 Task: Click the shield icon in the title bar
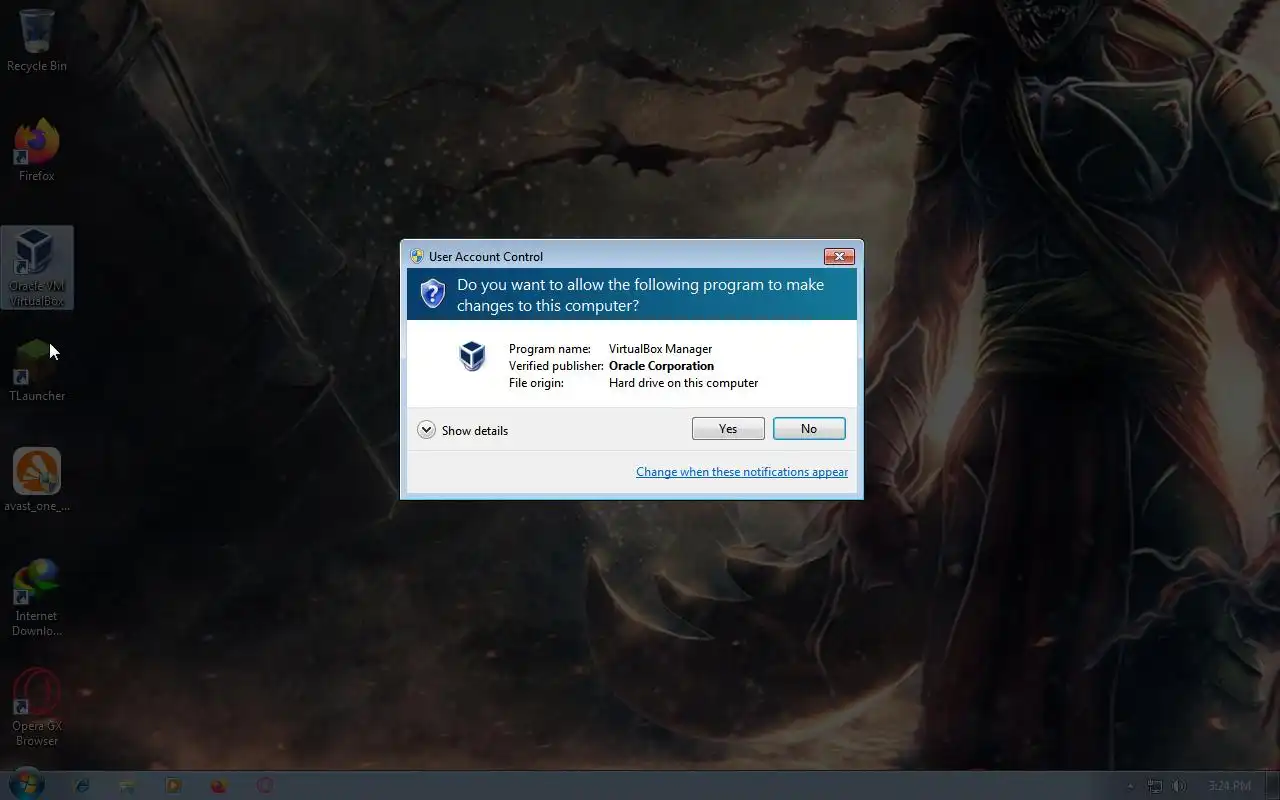coord(417,257)
